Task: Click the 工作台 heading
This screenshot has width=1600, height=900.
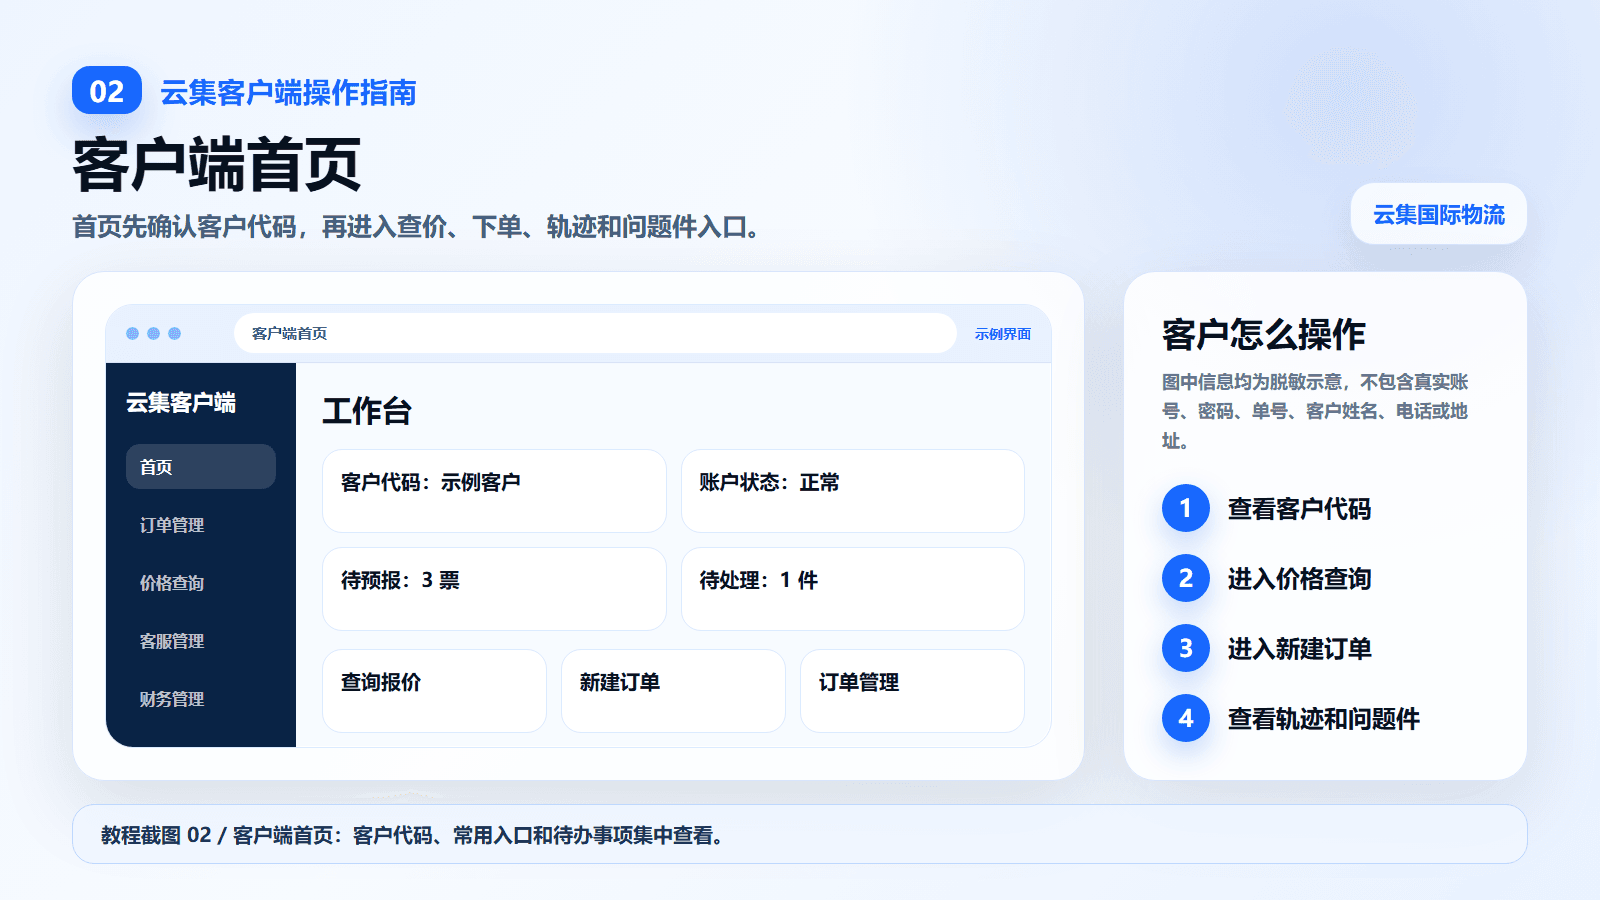Action: pyautogui.click(x=367, y=411)
